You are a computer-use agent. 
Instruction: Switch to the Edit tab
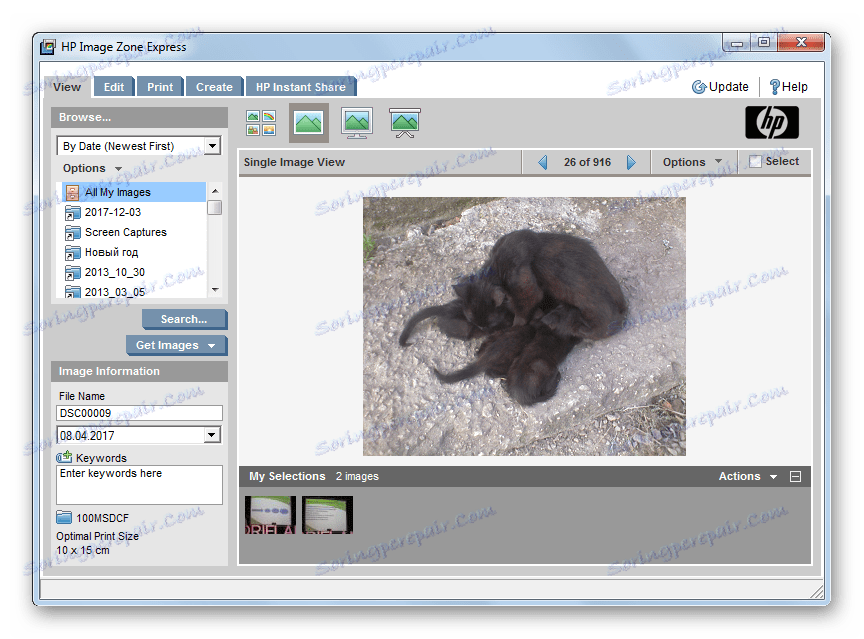pyautogui.click(x=113, y=86)
